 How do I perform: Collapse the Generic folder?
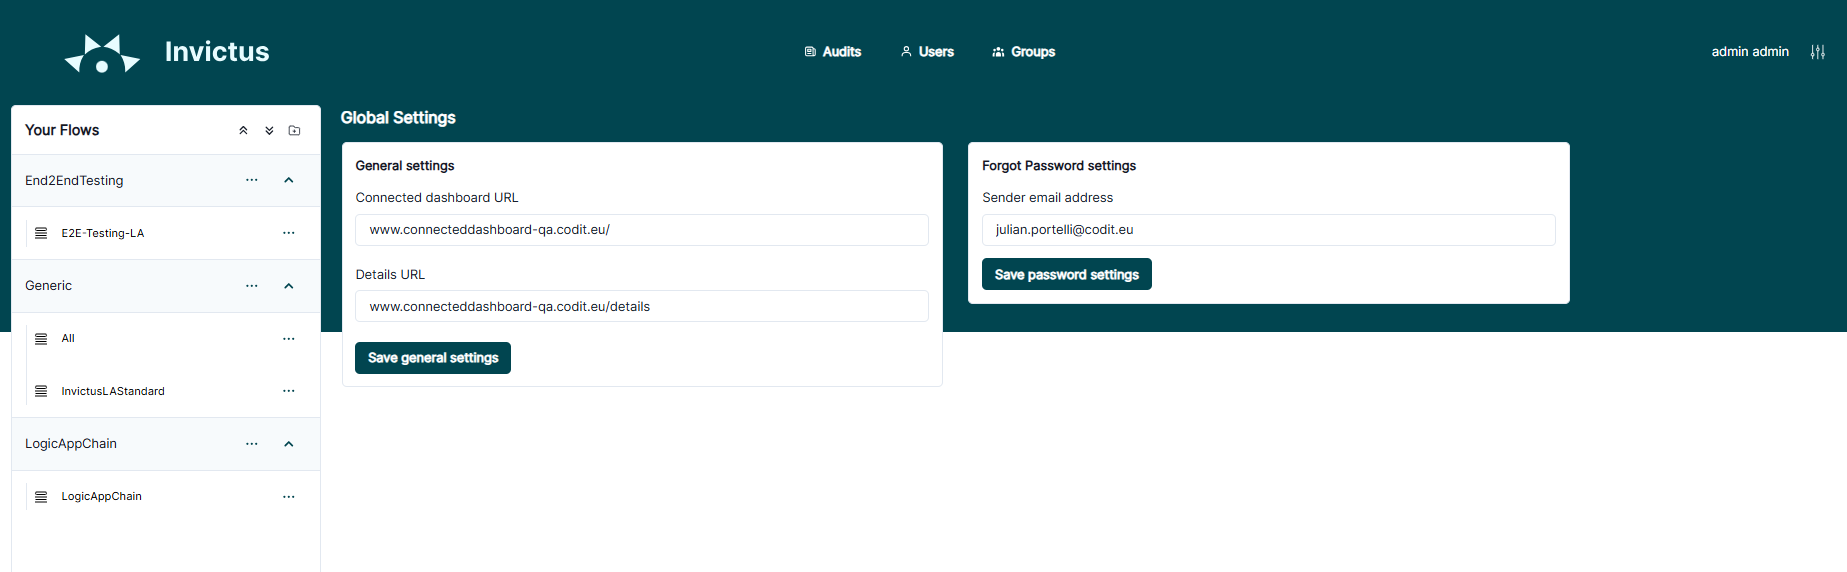[289, 286]
